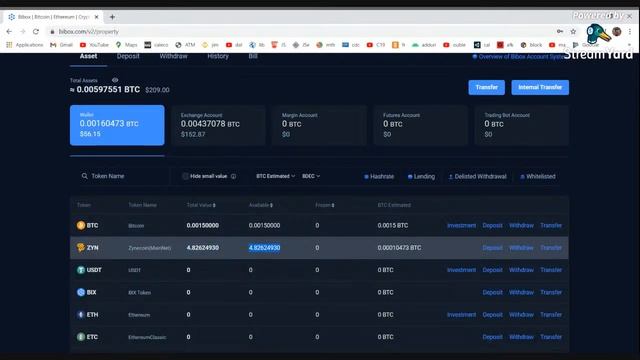Open the Gmail bookmark
The width and height of the screenshot is (640, 360).
point(62,45)
